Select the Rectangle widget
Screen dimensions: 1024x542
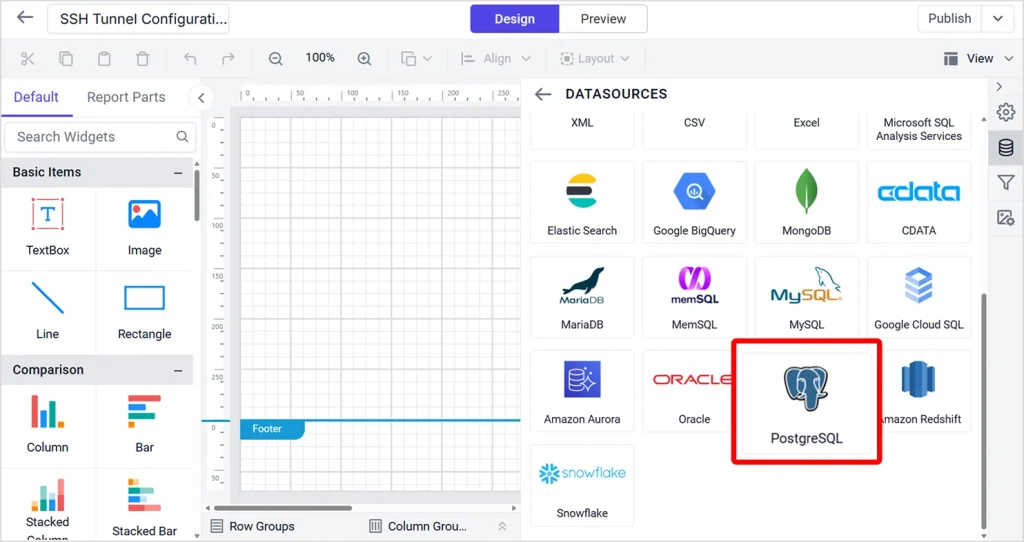(x=144, y=311)
